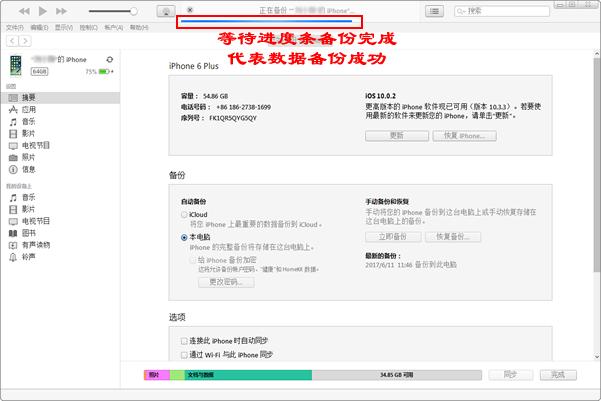Click the Play button
Screen dimensions: 601x401
coord(43,11)
